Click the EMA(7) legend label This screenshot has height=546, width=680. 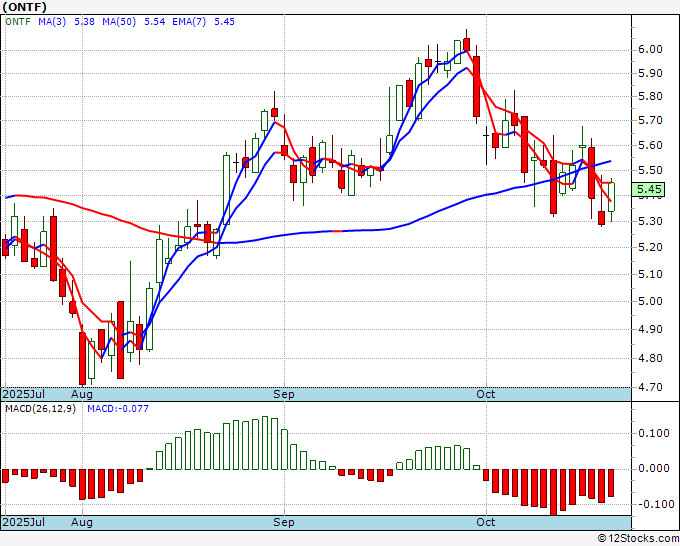click(189, 22)
